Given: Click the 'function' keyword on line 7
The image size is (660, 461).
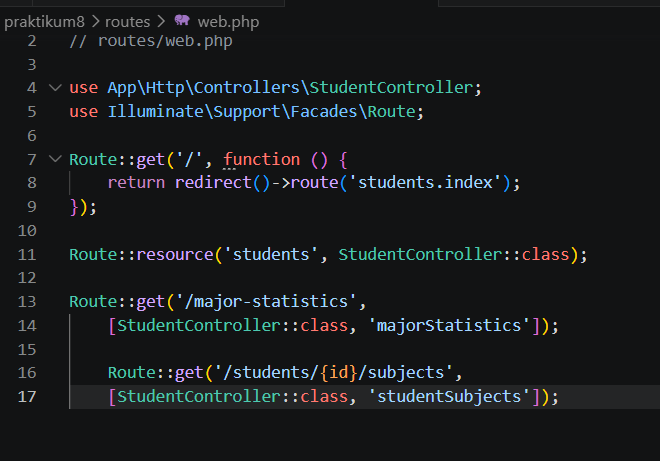Looking at the screenshot, I should (262, 160).
